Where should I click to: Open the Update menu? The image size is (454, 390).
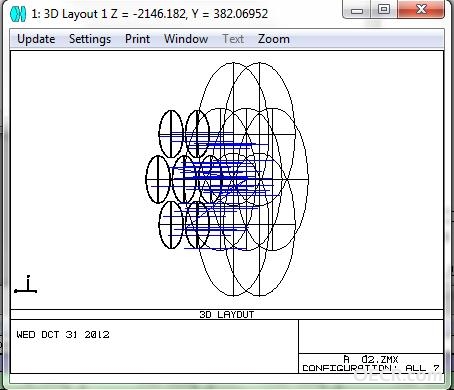tap(36, 39)
